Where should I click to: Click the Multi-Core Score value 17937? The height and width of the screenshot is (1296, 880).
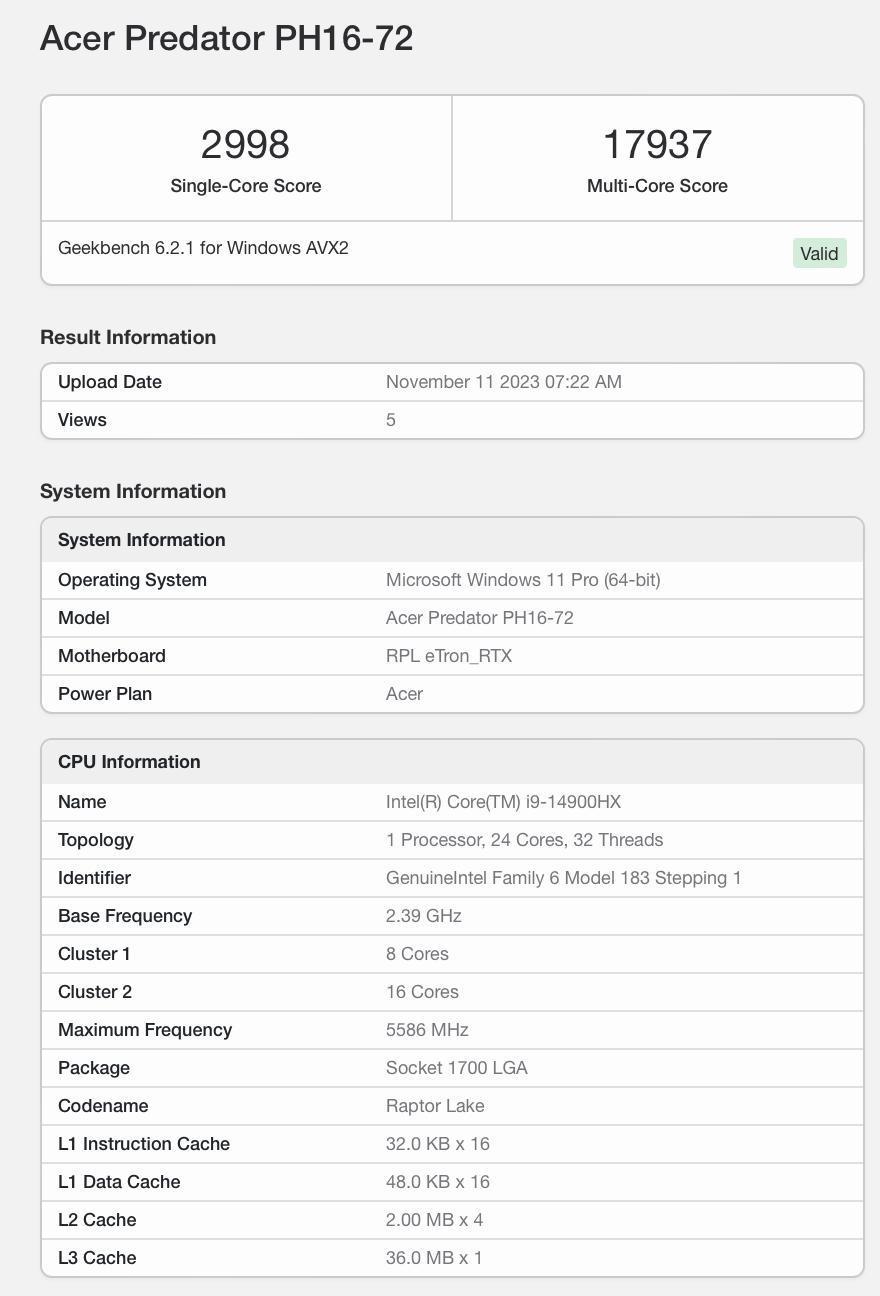coord(657,144)
